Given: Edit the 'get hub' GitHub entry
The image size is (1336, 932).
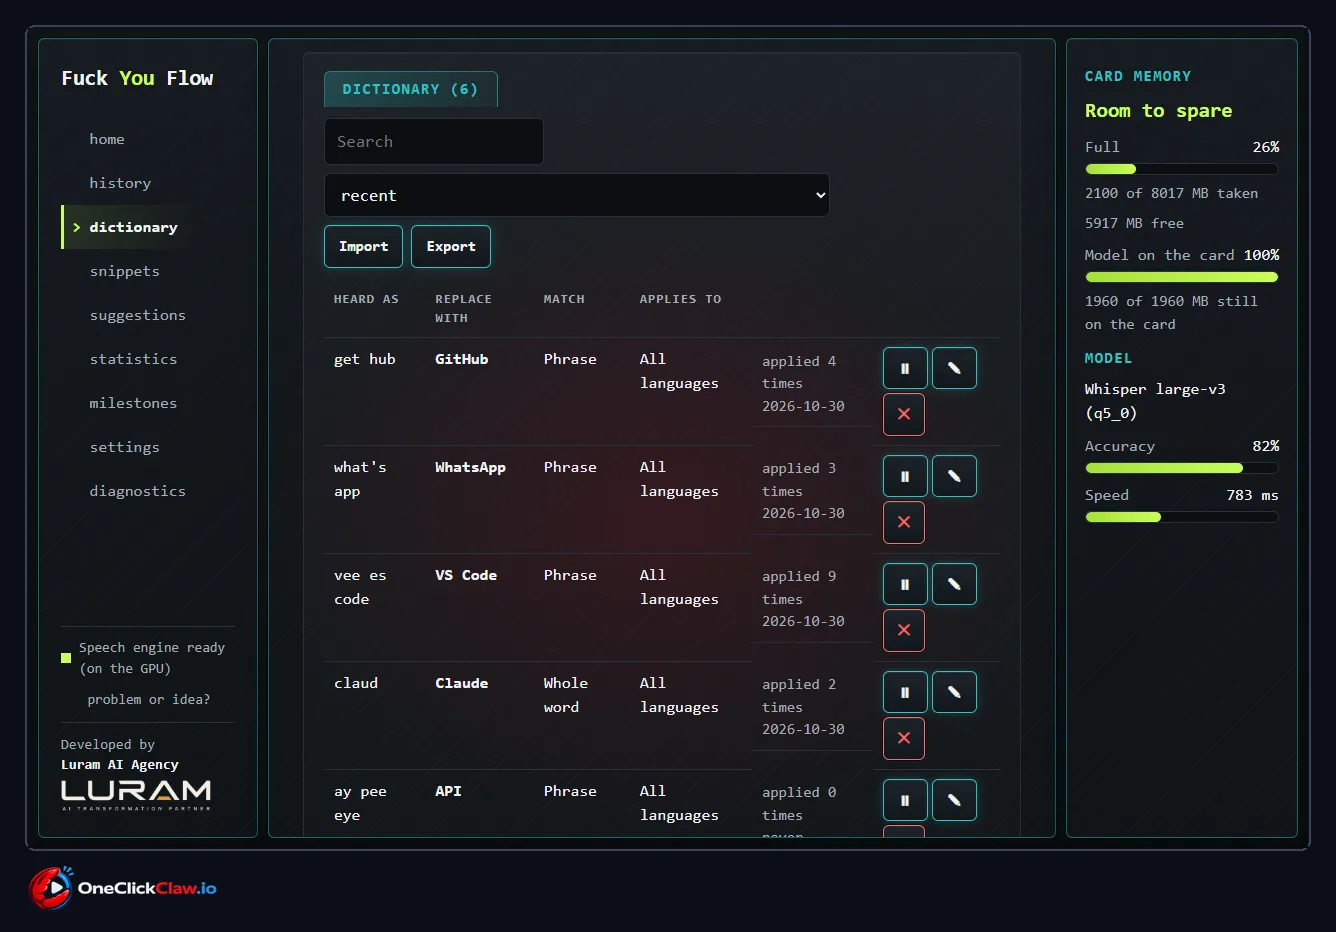Looking at the screenshot, I should click(954, 368).
